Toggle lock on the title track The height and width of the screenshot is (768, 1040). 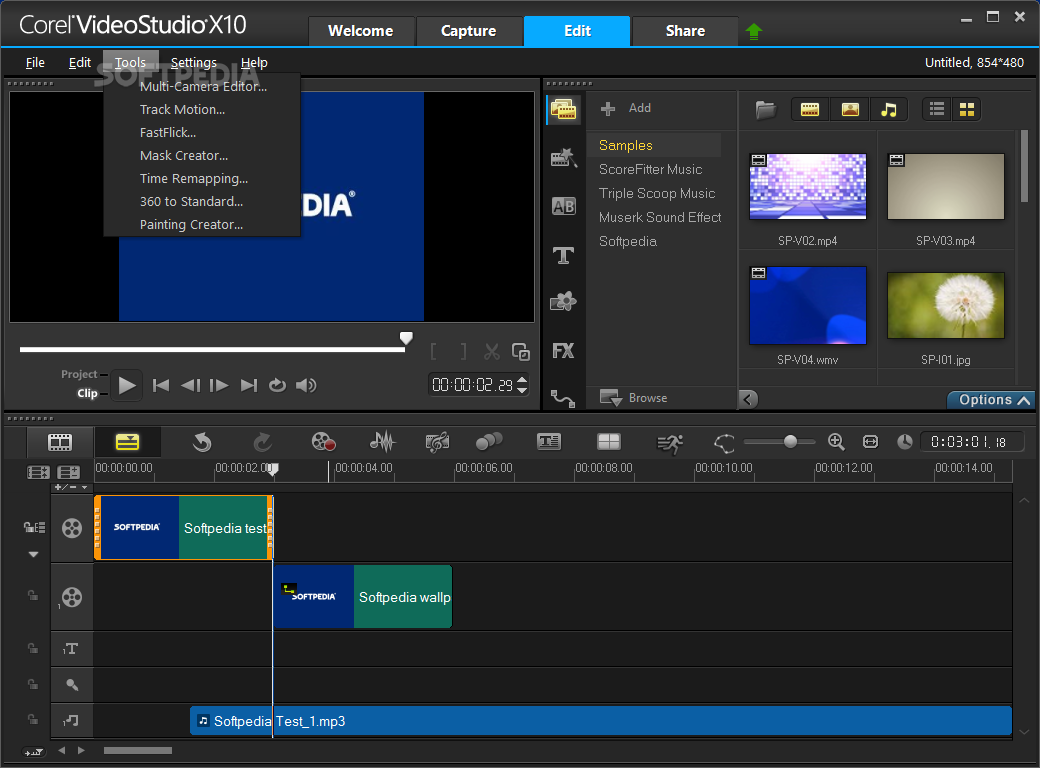(32, 648)
